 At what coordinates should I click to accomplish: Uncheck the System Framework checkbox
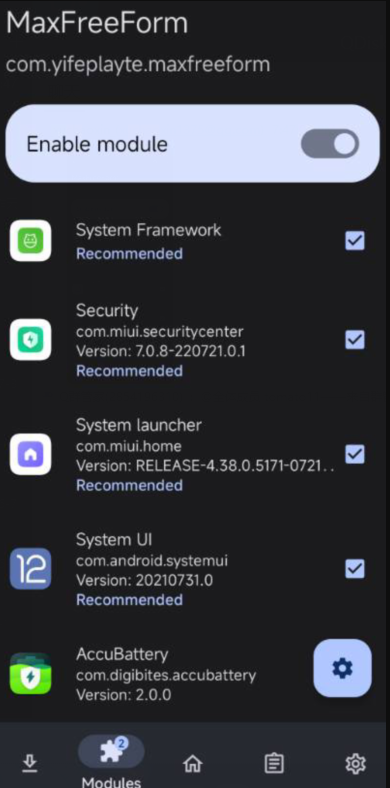355,241
